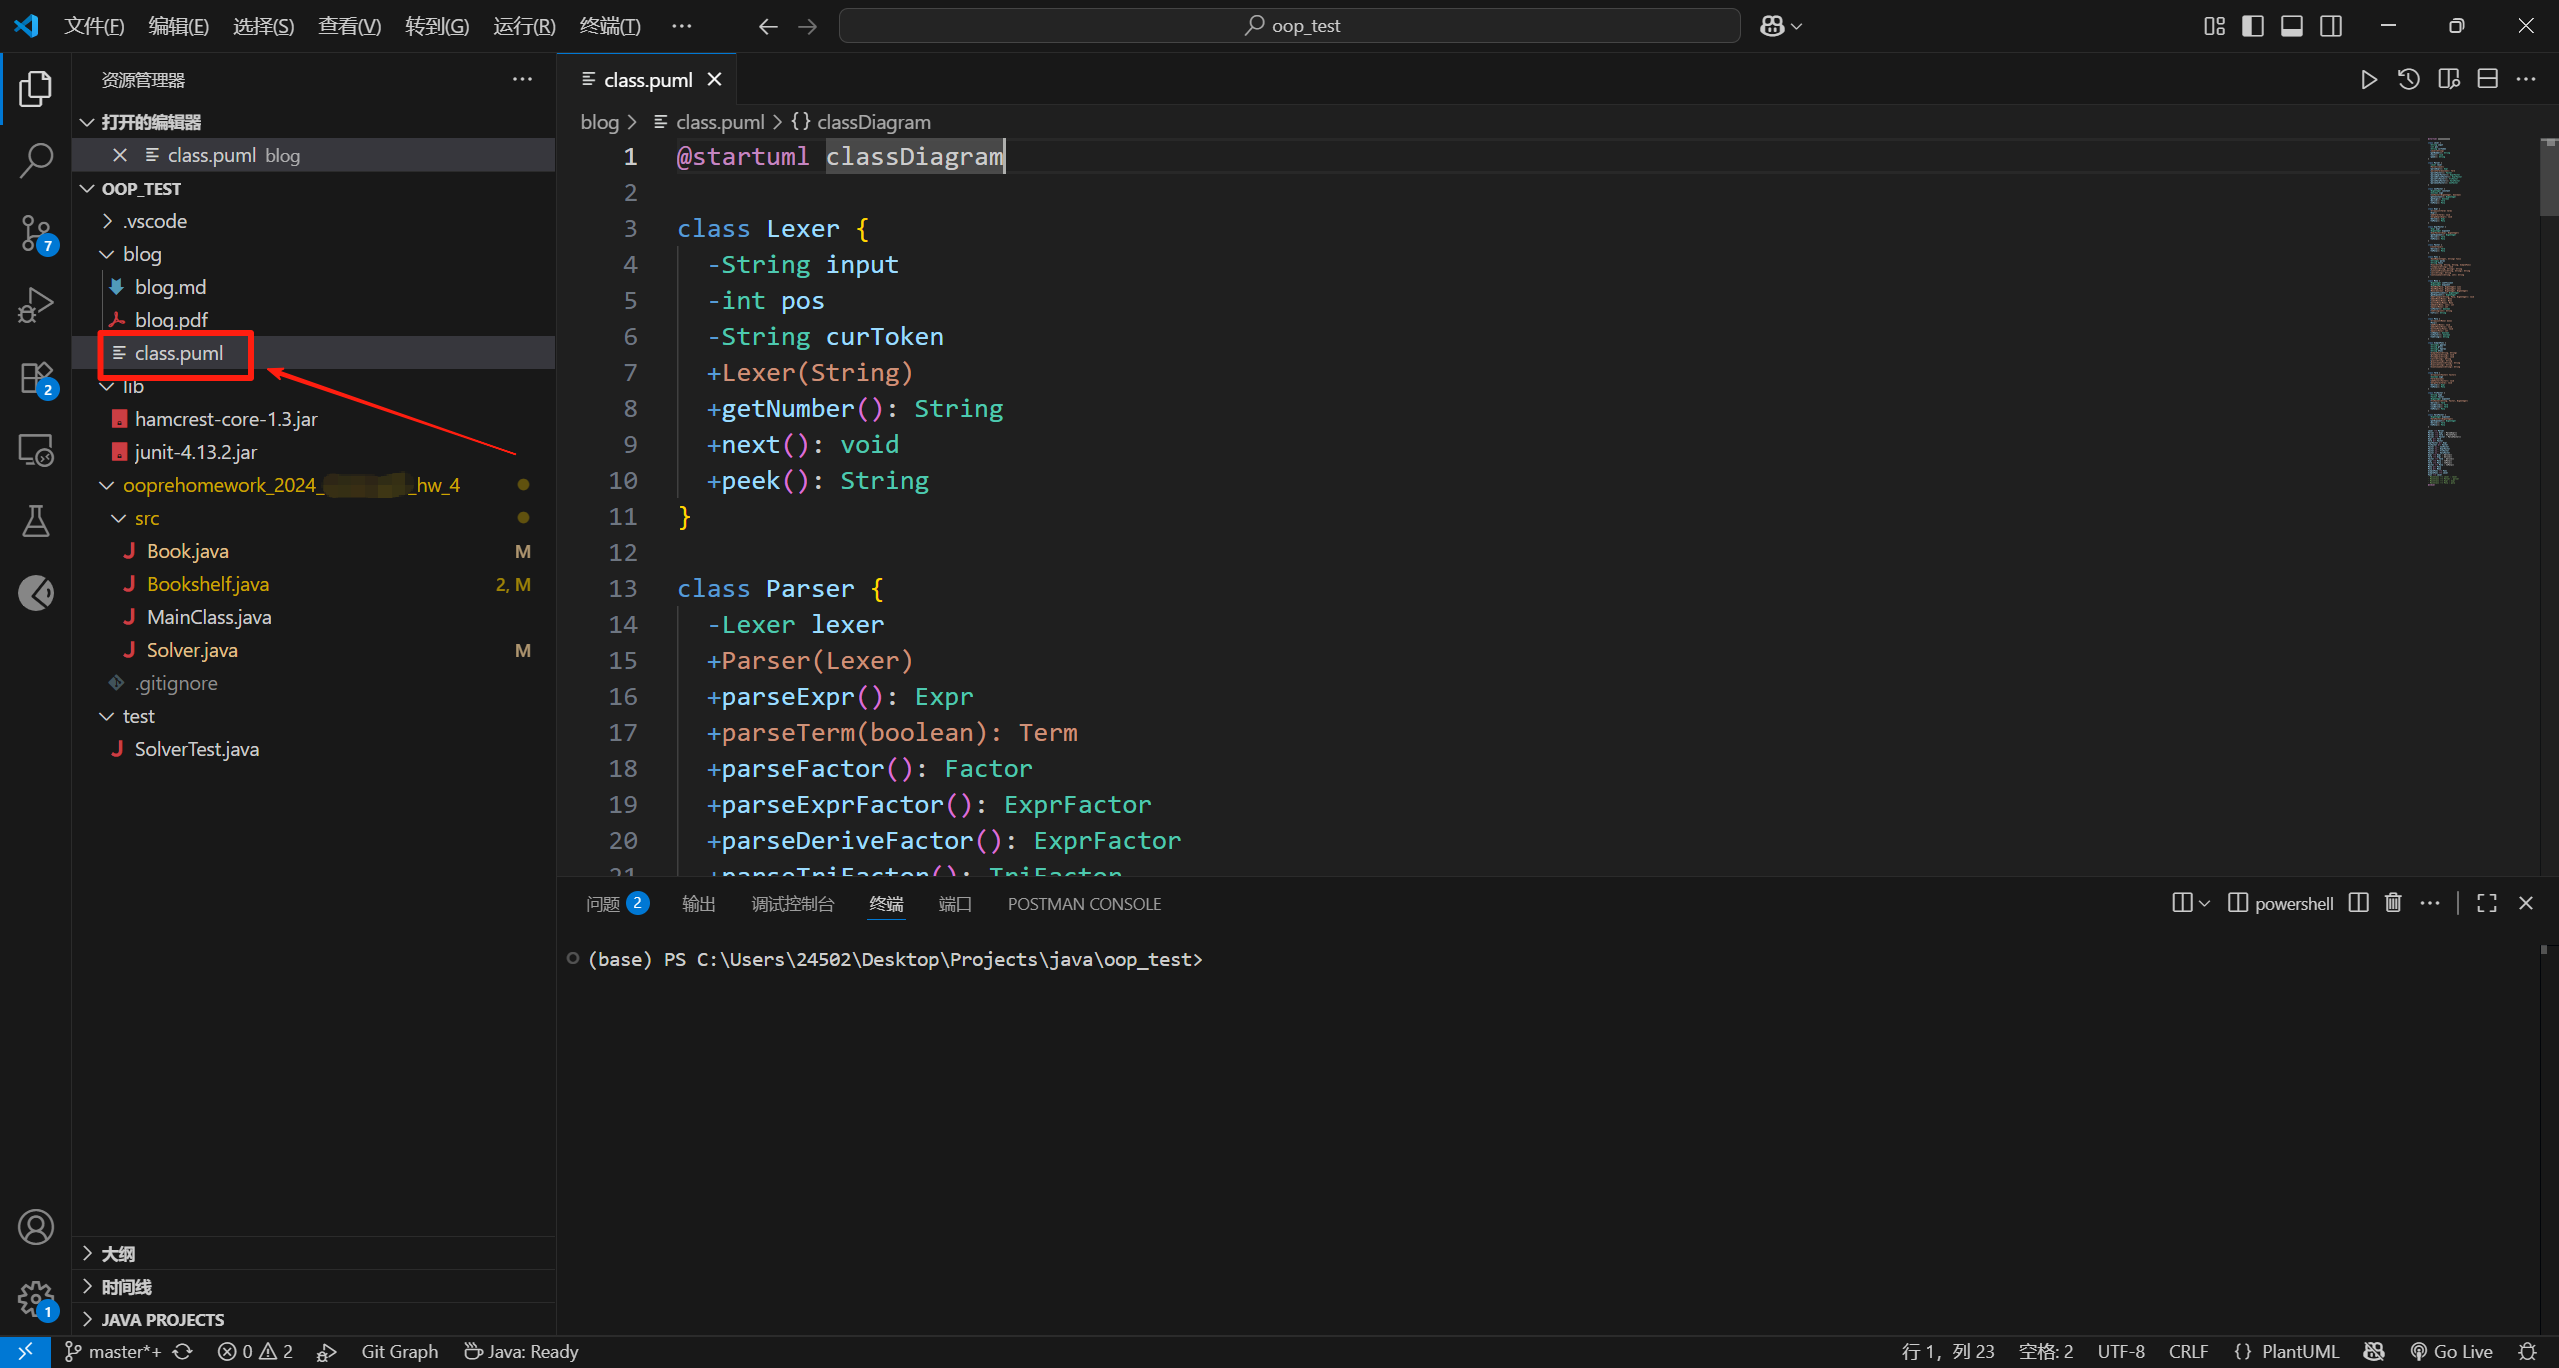Open the Run and Debug view

36,306
